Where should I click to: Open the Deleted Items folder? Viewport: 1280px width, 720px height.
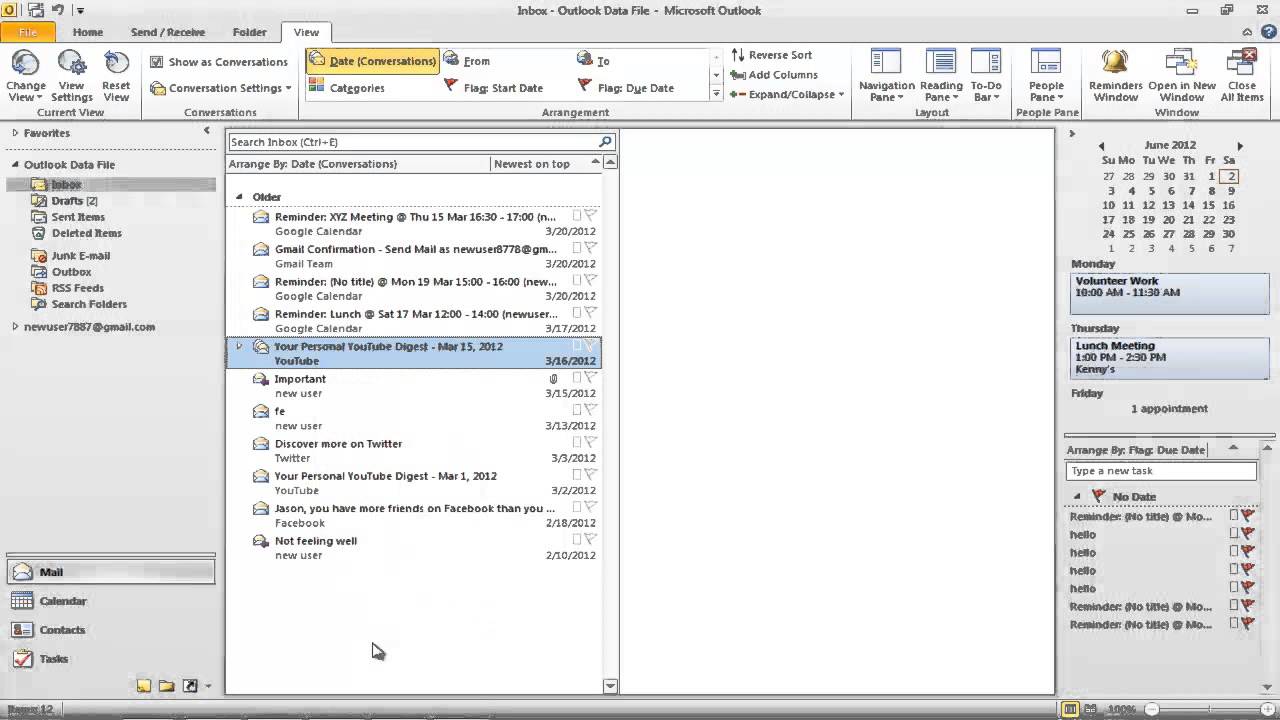click(x=86, y=233)
